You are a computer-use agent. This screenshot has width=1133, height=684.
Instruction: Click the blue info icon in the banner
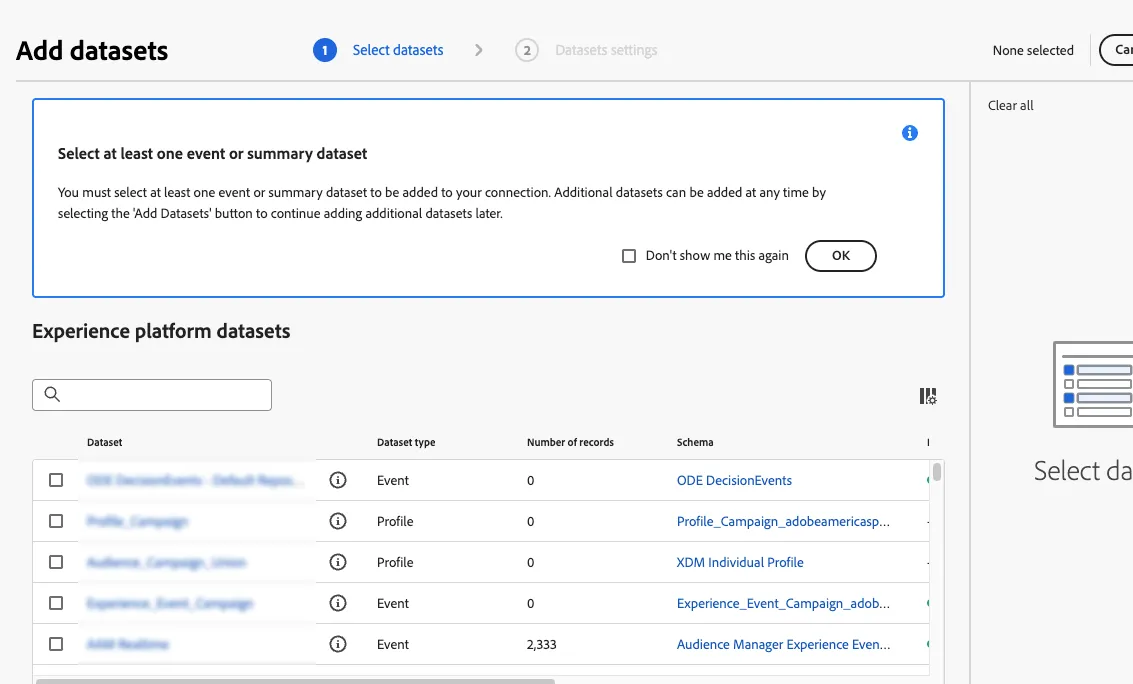[910, 133]
